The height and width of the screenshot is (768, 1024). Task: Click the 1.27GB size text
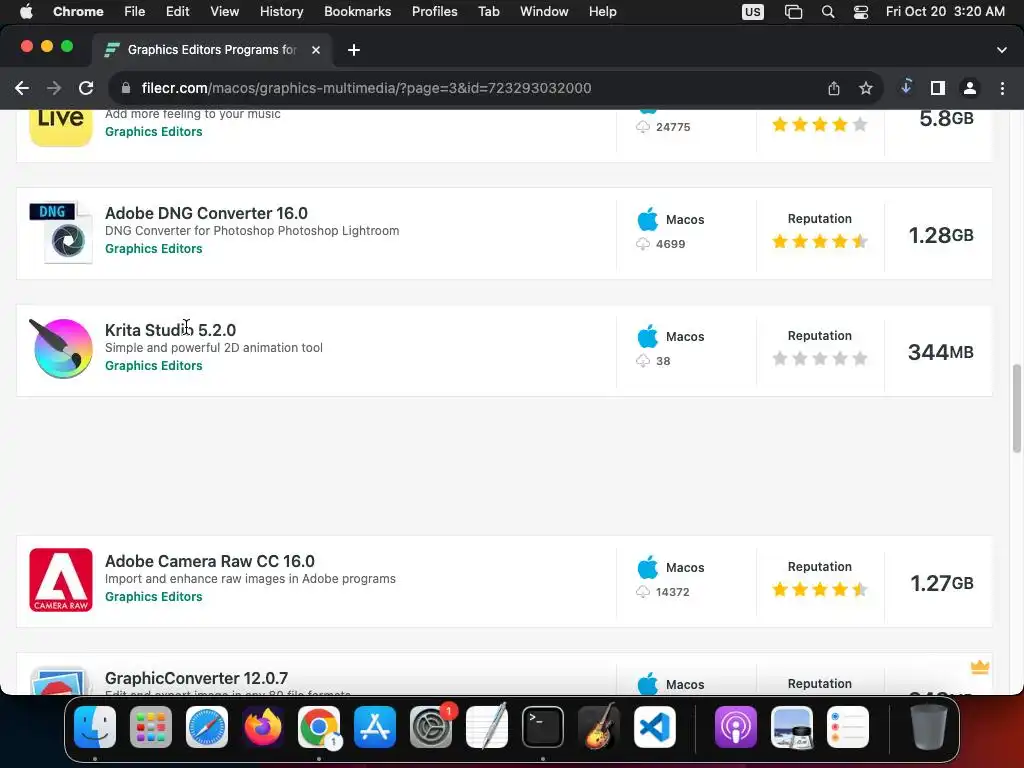[x=942, y=583]
